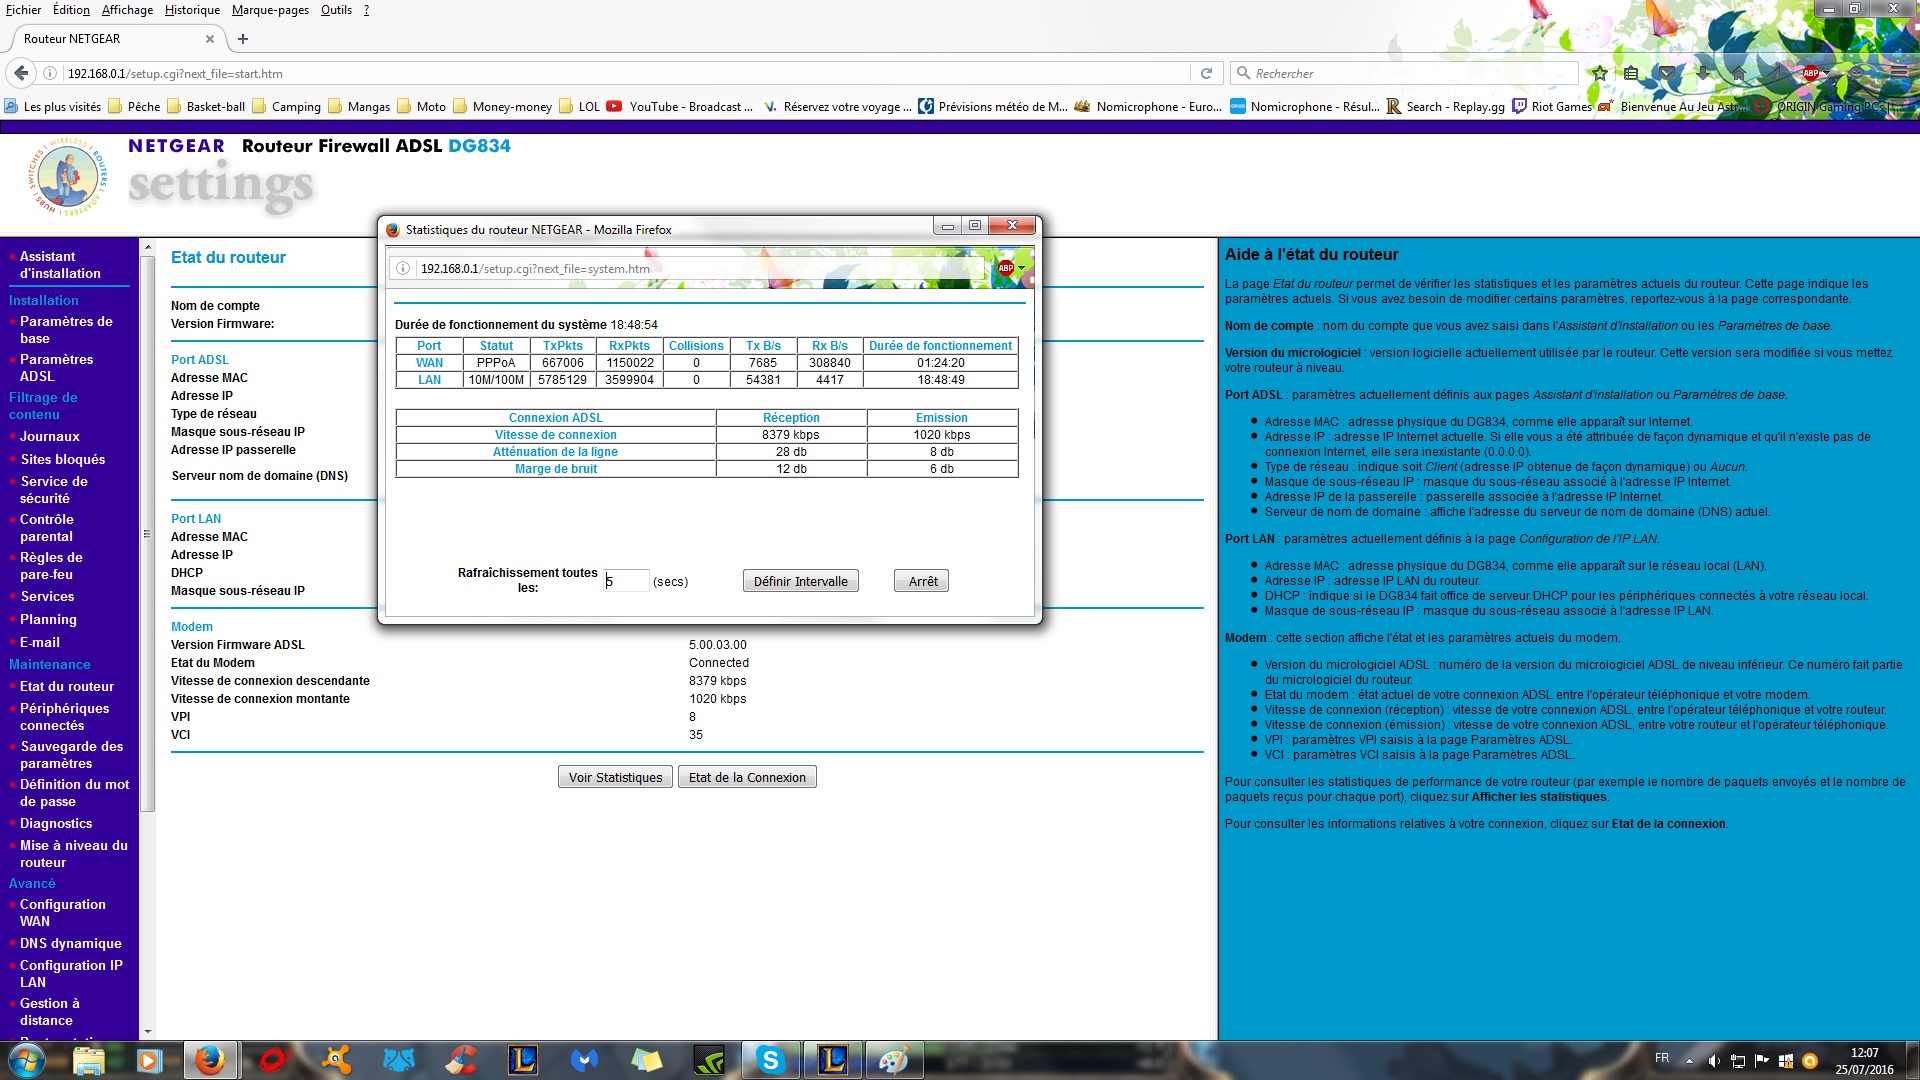Image resolution: width=1920 pixels, height=1080 pixels.
Task: Open the Pocket icon in toolbar
Action: 1667,73
